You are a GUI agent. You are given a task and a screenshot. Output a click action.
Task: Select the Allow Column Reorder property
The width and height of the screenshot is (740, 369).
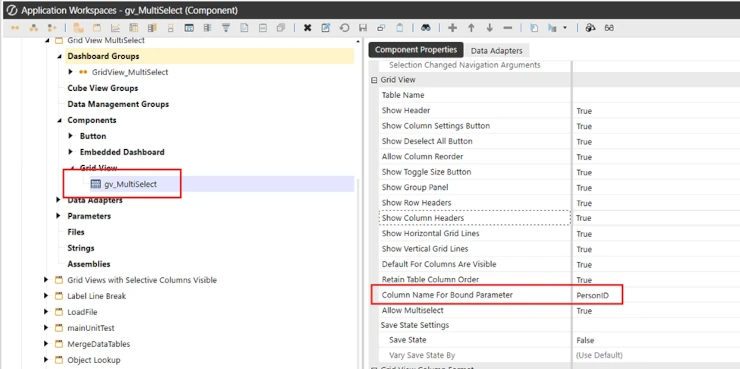pos(422,157)
